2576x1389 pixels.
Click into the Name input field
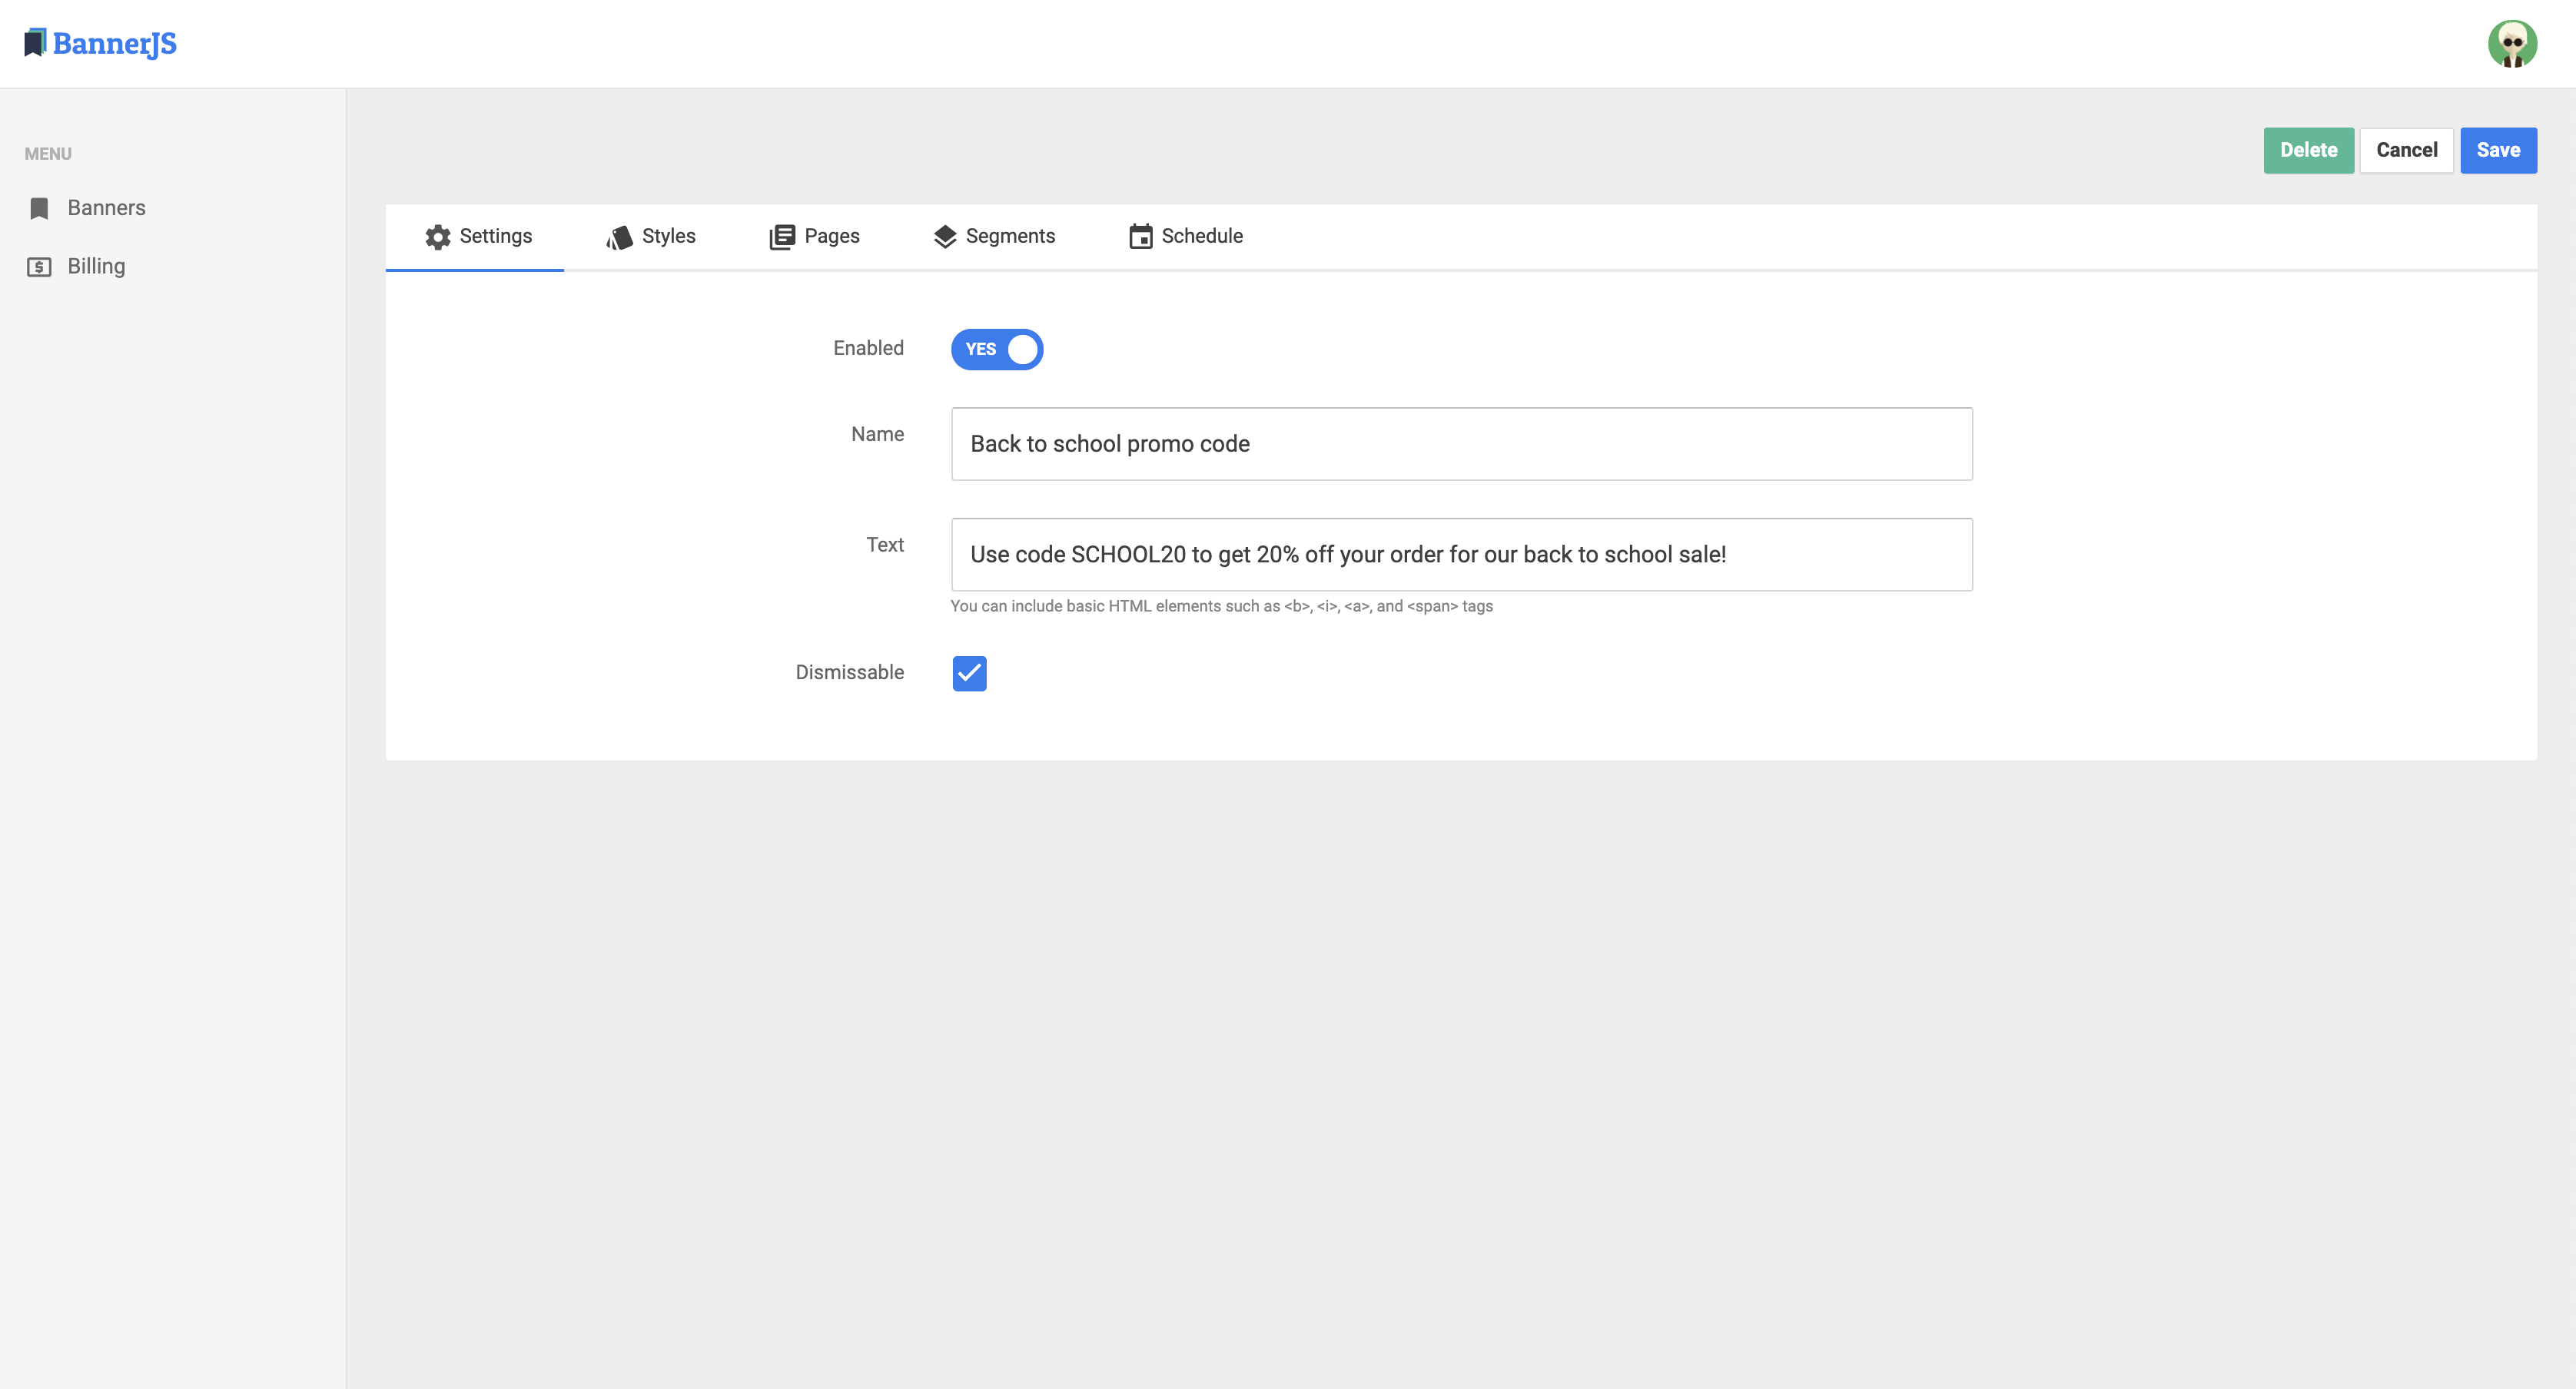point(1460,444)
